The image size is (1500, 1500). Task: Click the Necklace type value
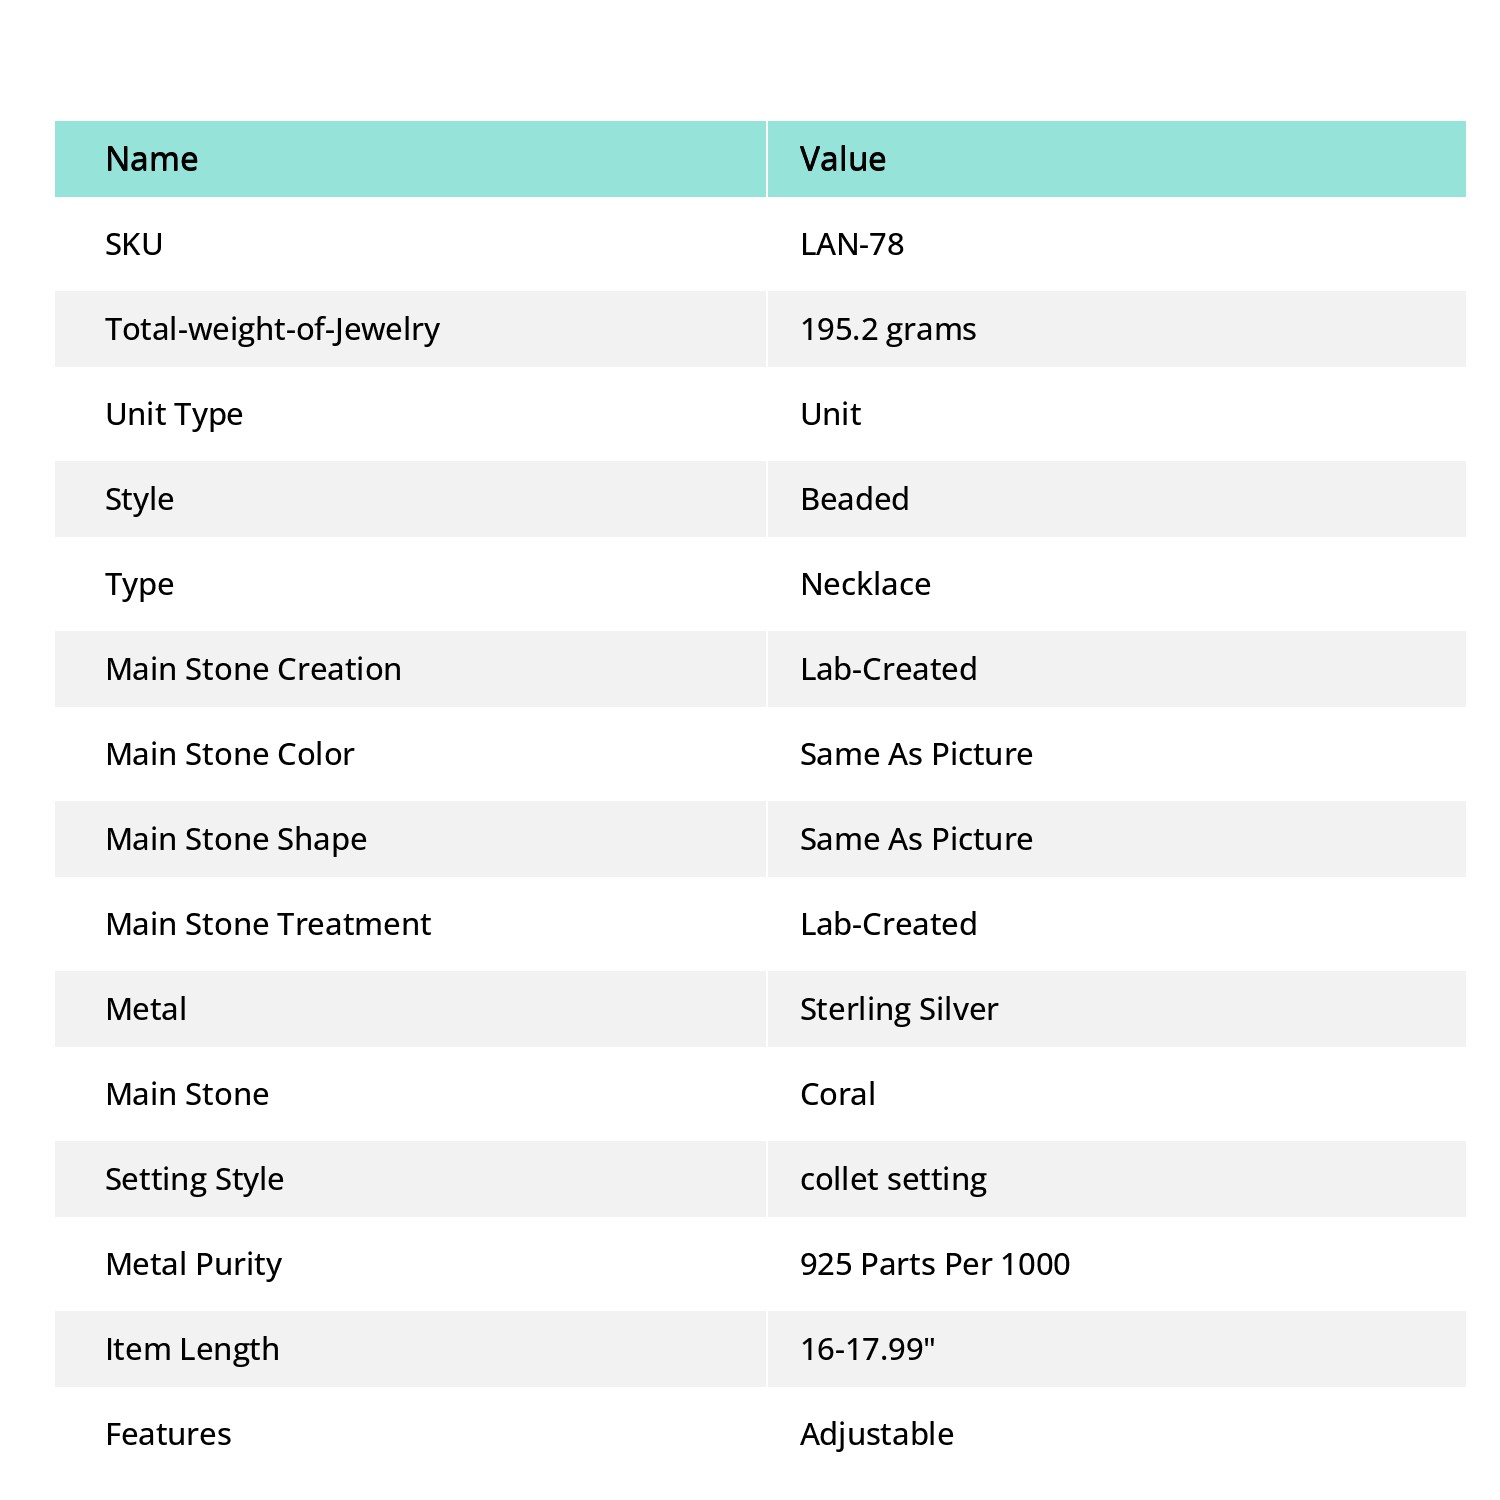click(x=866, y=584)
